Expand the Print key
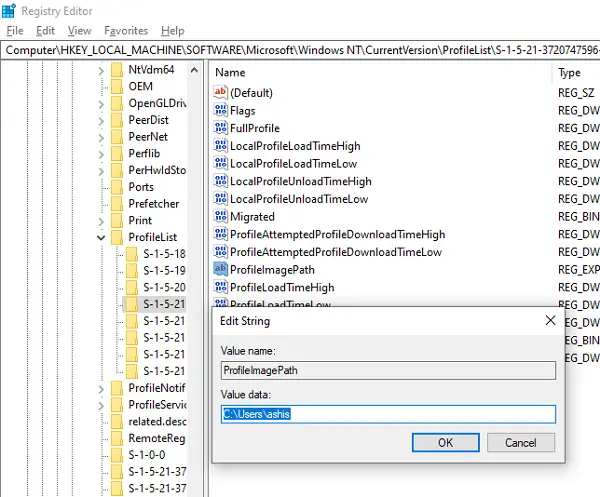The height and width of the screenshot is (497, 600). pyautogui.click(x=101, y=221)
